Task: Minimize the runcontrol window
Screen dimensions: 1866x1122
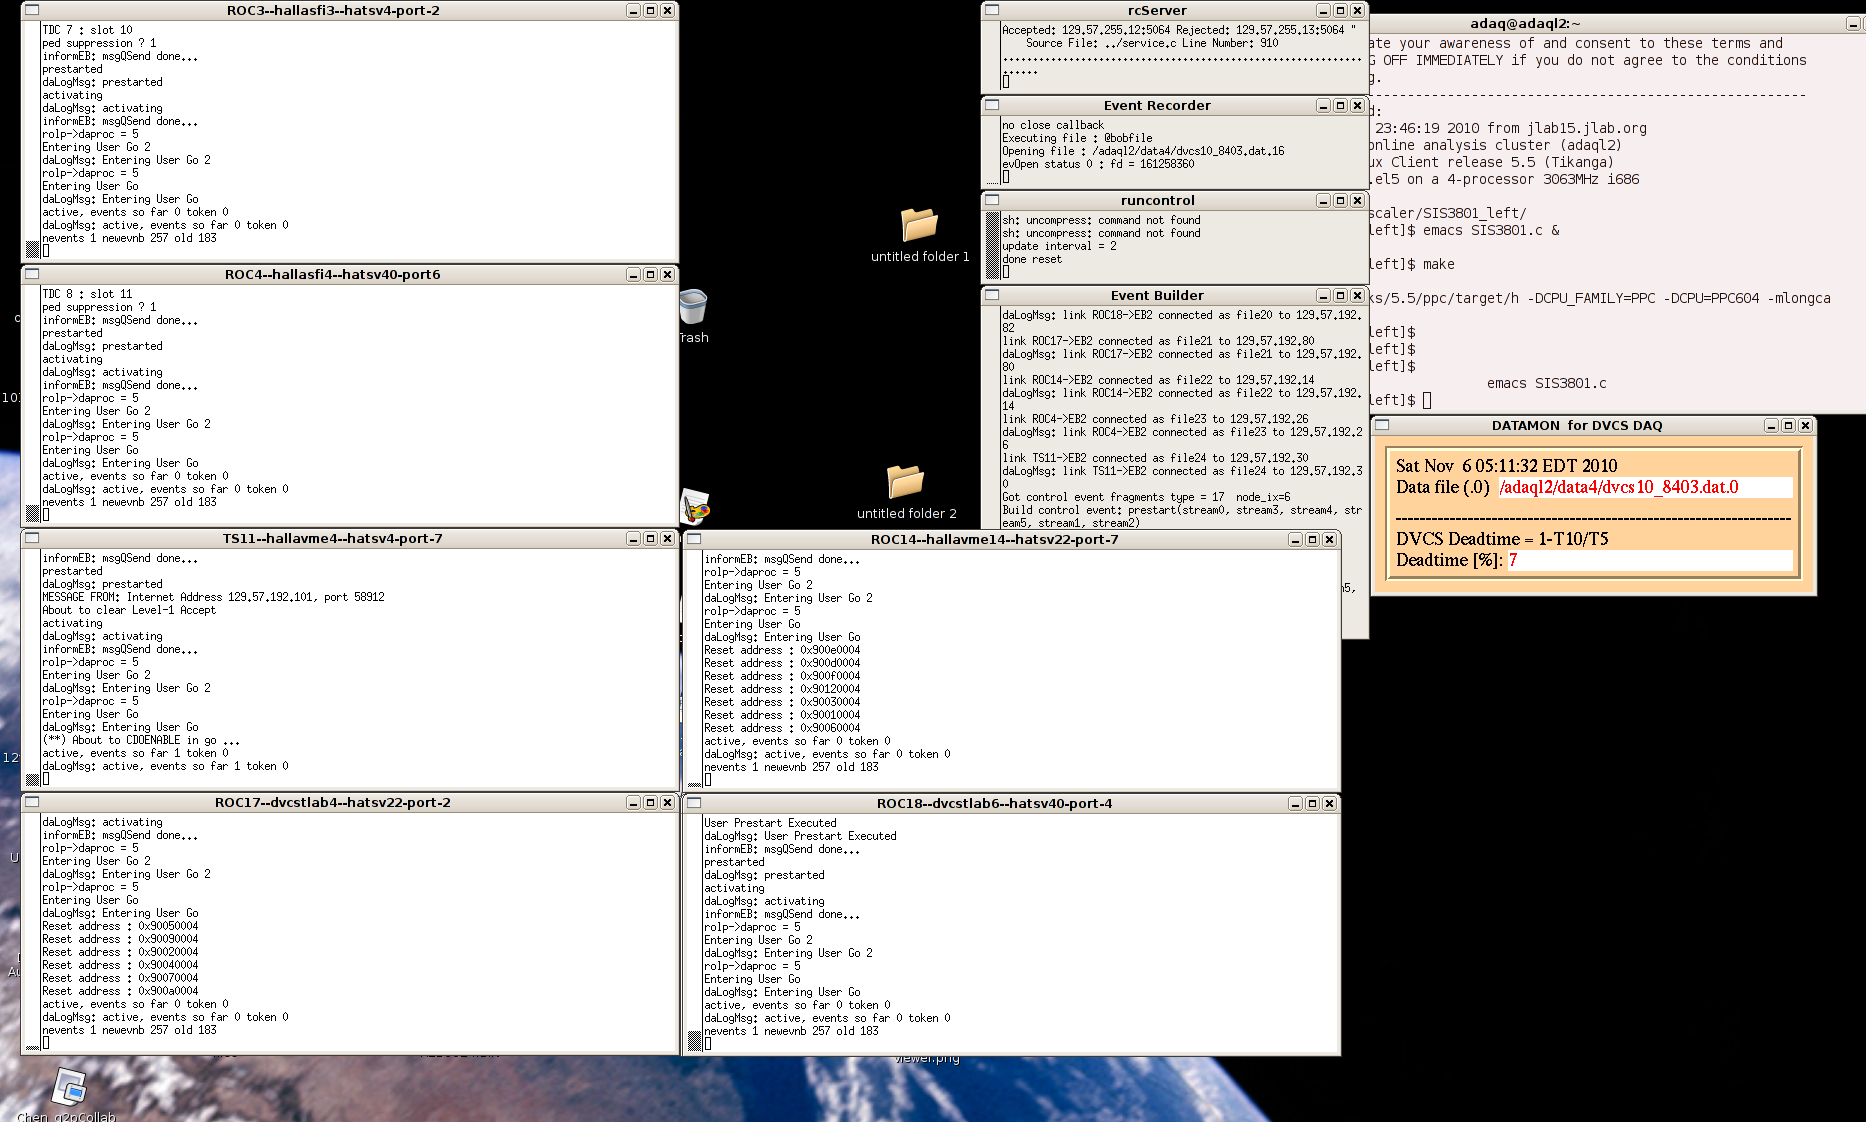Action: (1323, 200)
